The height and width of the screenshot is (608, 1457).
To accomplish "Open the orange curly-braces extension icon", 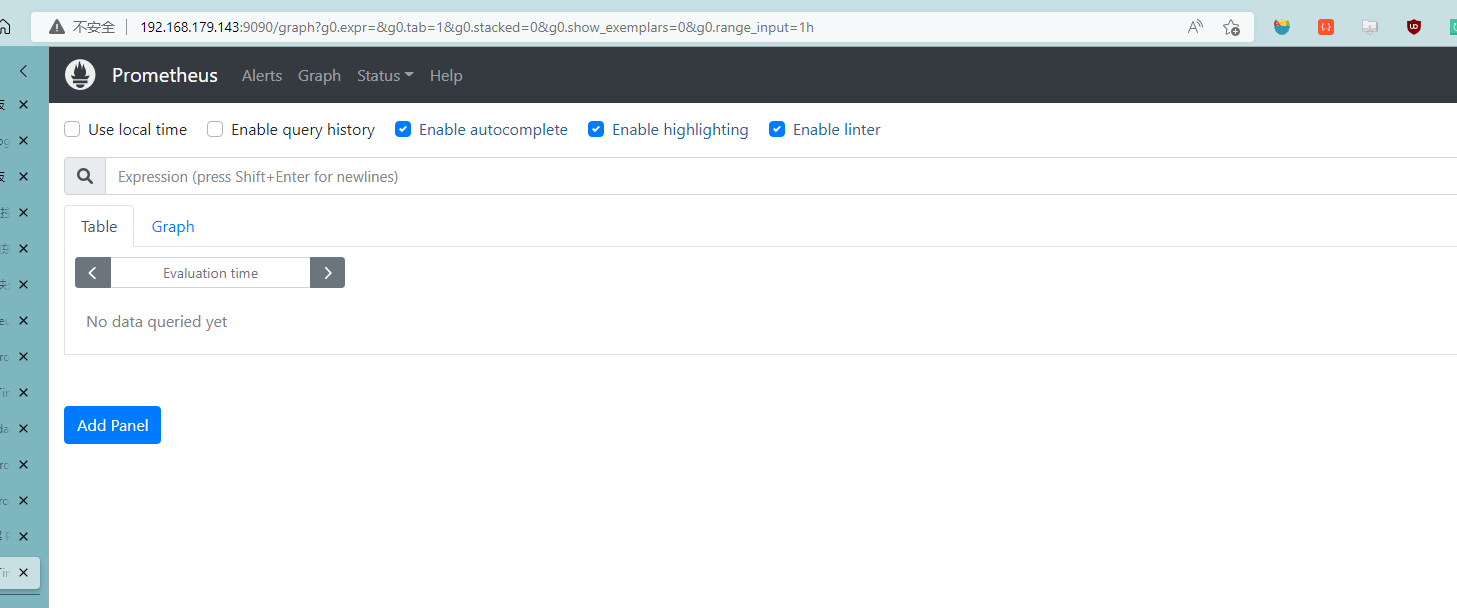I will 1326,27.
